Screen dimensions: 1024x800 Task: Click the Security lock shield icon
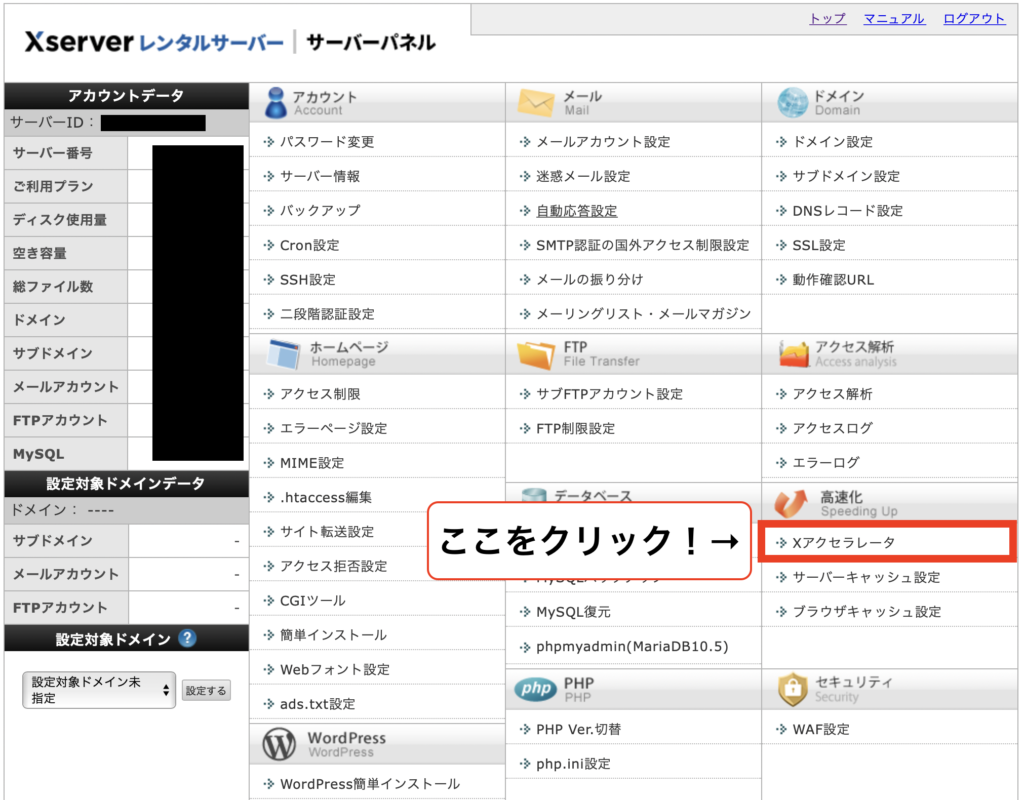coord(793,689)
